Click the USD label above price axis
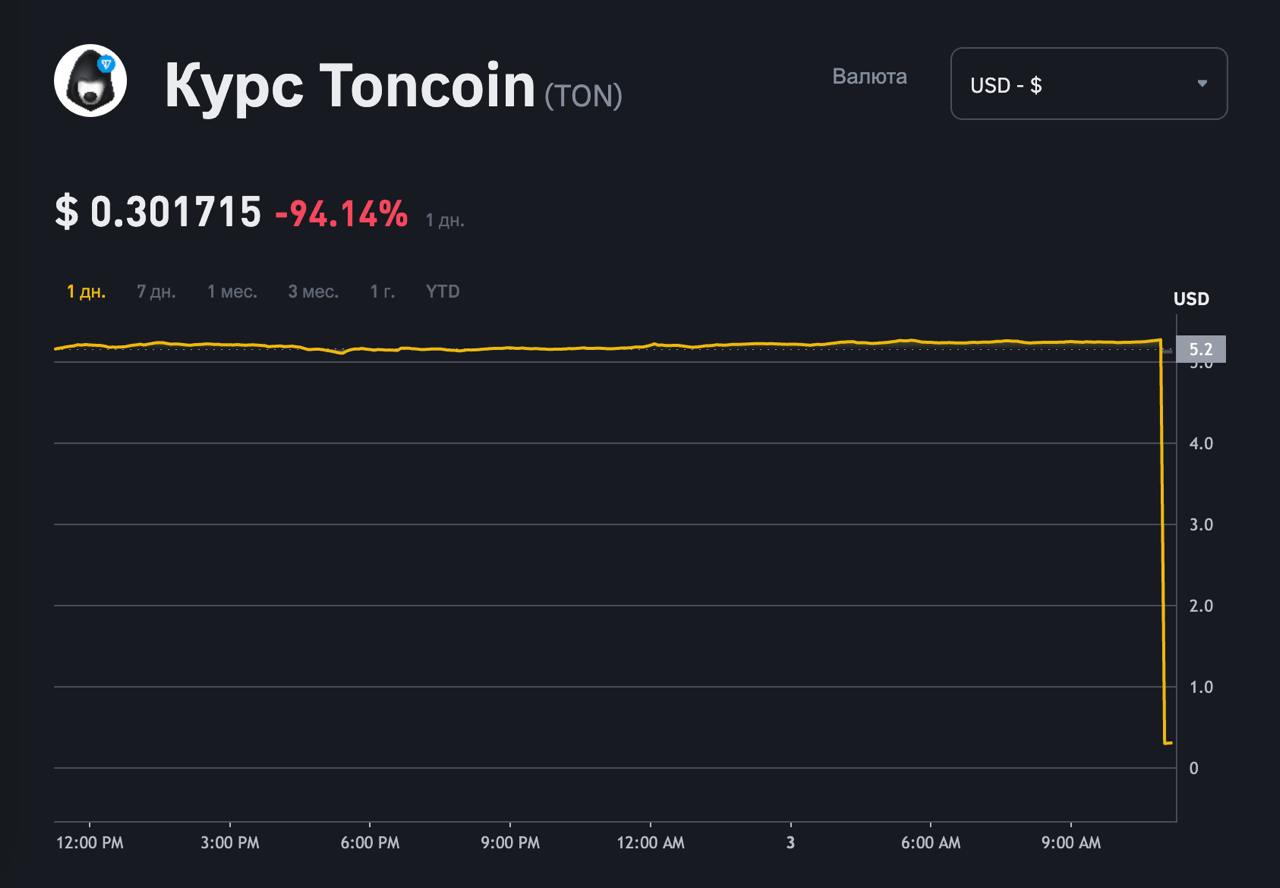 (x=1190, y=299)
